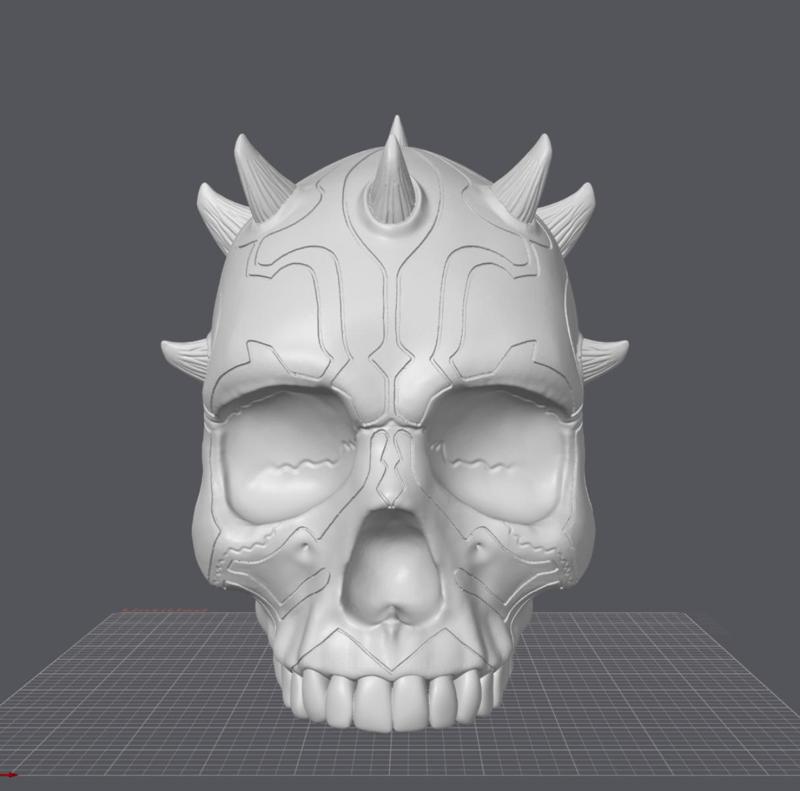Select the horned skull 3D model
800x791 pixels.
click(394, 424)
